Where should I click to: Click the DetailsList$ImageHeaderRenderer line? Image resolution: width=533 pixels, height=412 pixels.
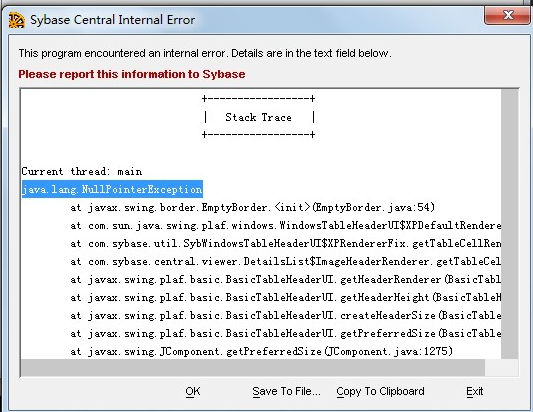[x=286, y=261]
